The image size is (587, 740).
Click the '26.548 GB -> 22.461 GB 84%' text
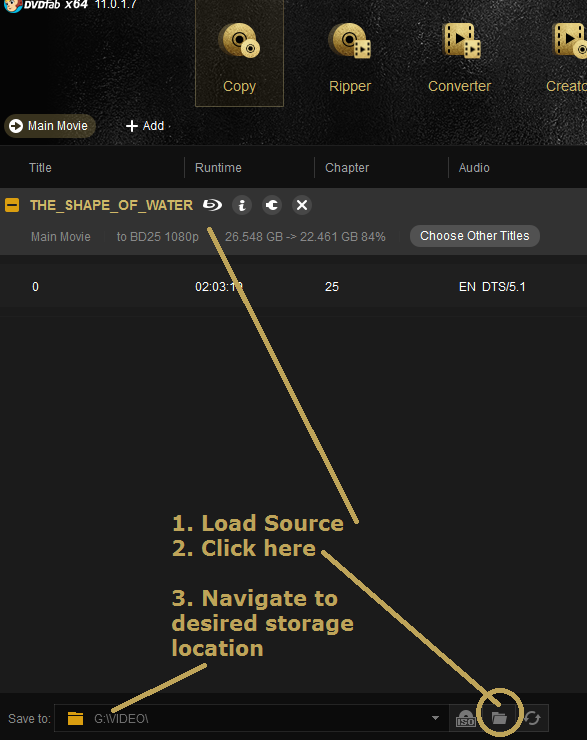[x=305, y=237]
